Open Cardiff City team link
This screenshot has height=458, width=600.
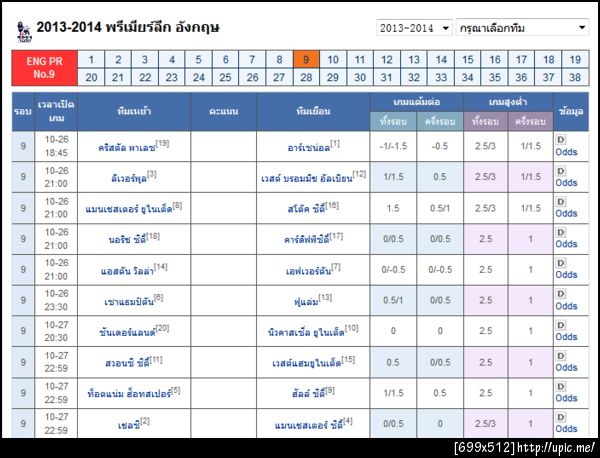coord(307,240)
